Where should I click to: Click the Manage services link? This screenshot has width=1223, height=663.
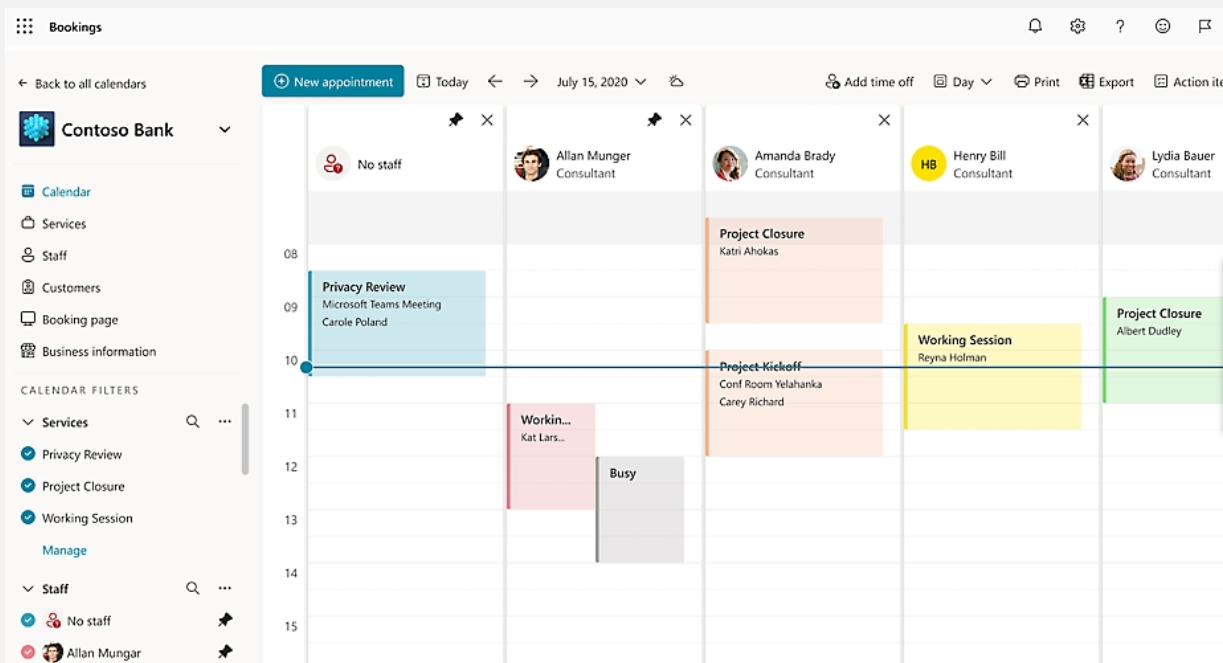(x=64, y=550)
